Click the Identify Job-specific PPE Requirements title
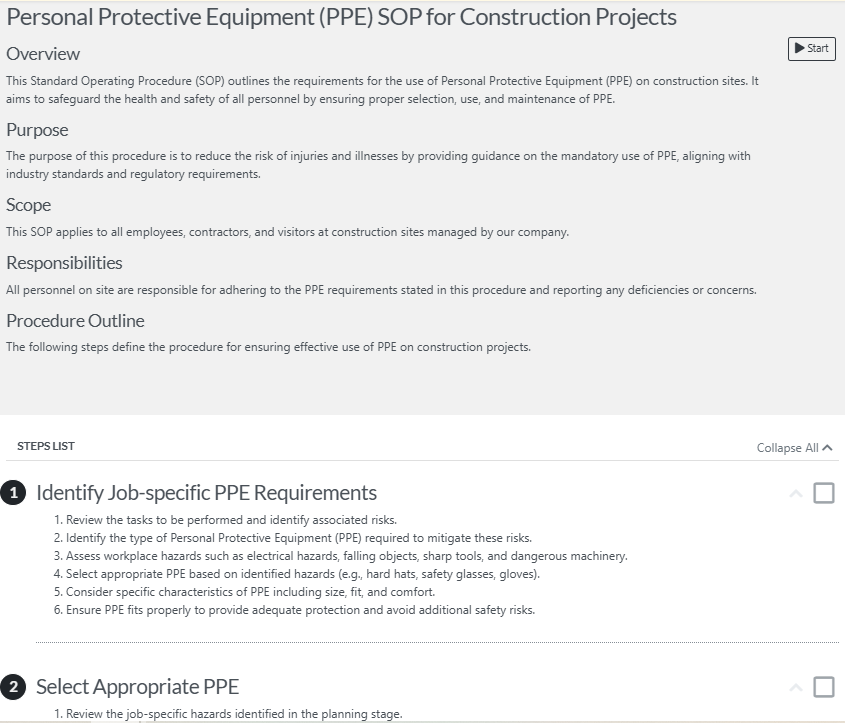Image resolution: width=845 pixels, height=723 pixels. pos(207,492)
